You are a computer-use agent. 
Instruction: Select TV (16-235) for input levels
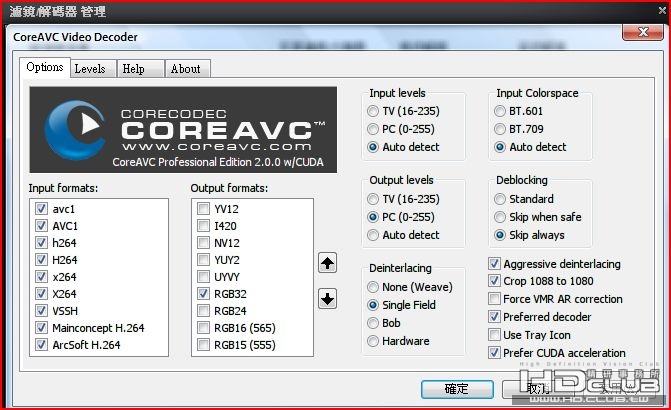[373, 111]
